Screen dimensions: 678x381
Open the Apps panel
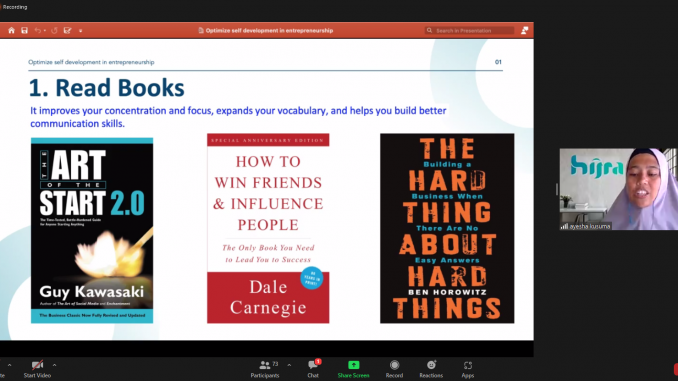pos(468,369)
